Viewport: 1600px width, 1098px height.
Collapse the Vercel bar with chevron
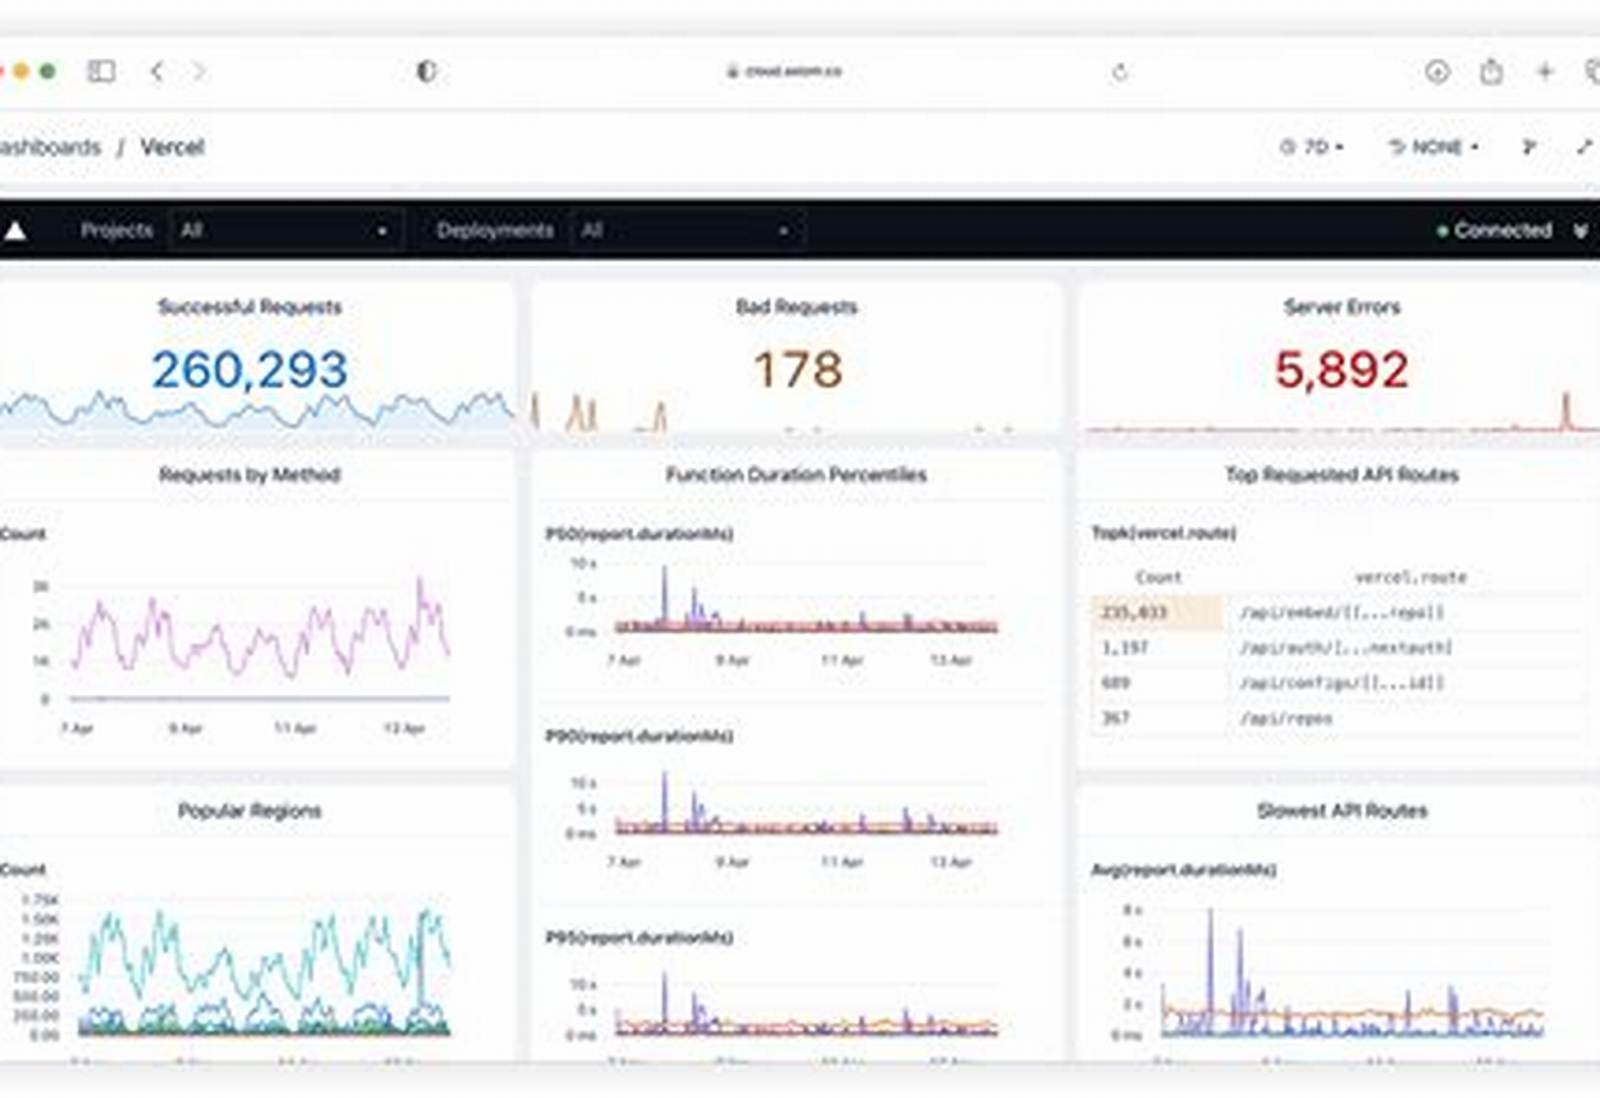point(1580,231)
